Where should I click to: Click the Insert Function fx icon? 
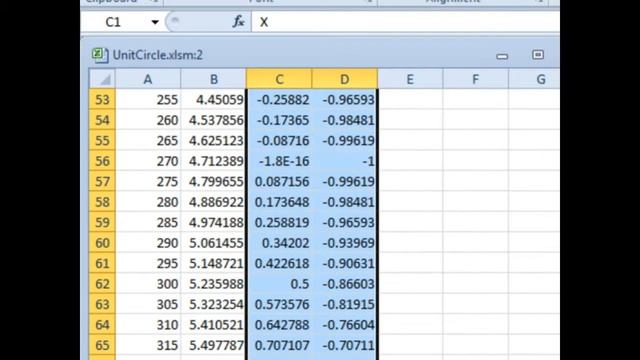(x=238, y=22)
